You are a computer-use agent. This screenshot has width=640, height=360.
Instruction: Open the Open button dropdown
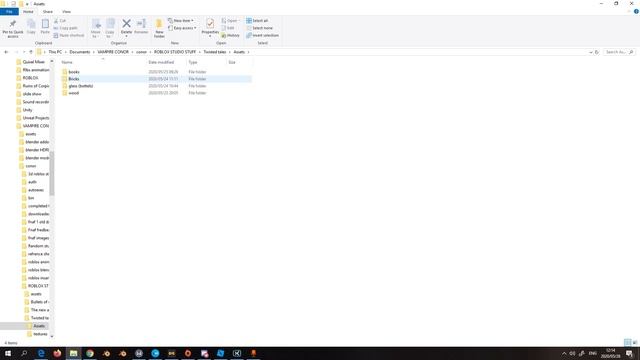(231, 21)
